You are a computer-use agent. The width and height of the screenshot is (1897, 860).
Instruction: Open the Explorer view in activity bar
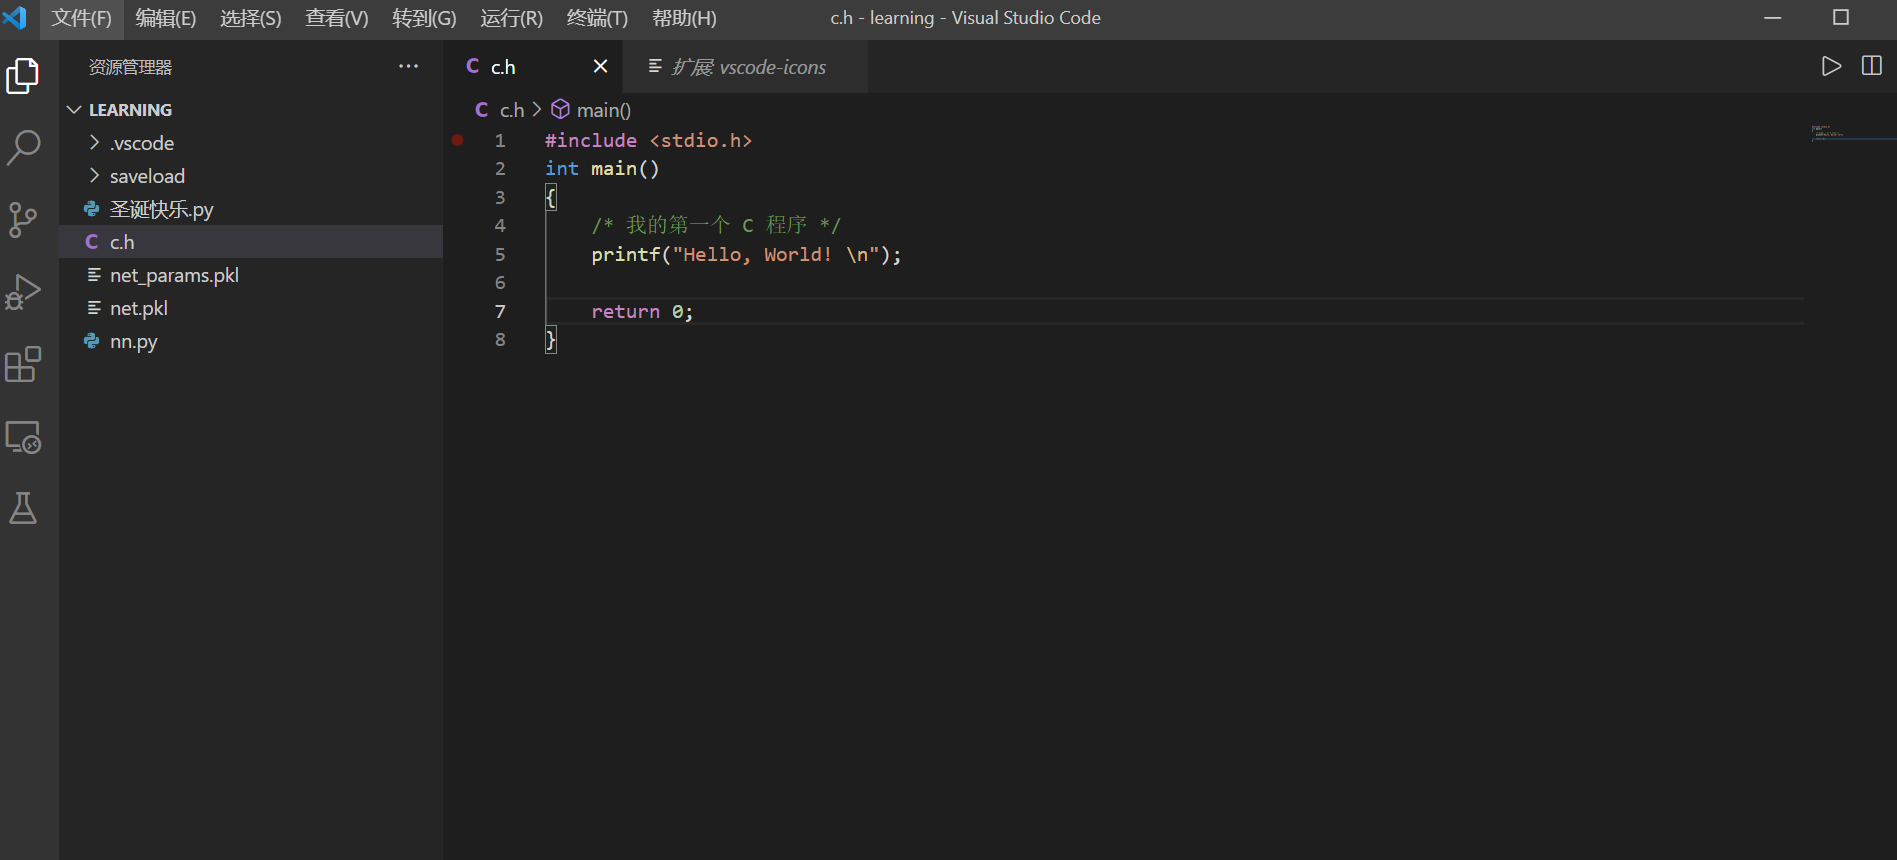[x=23, y=76]
